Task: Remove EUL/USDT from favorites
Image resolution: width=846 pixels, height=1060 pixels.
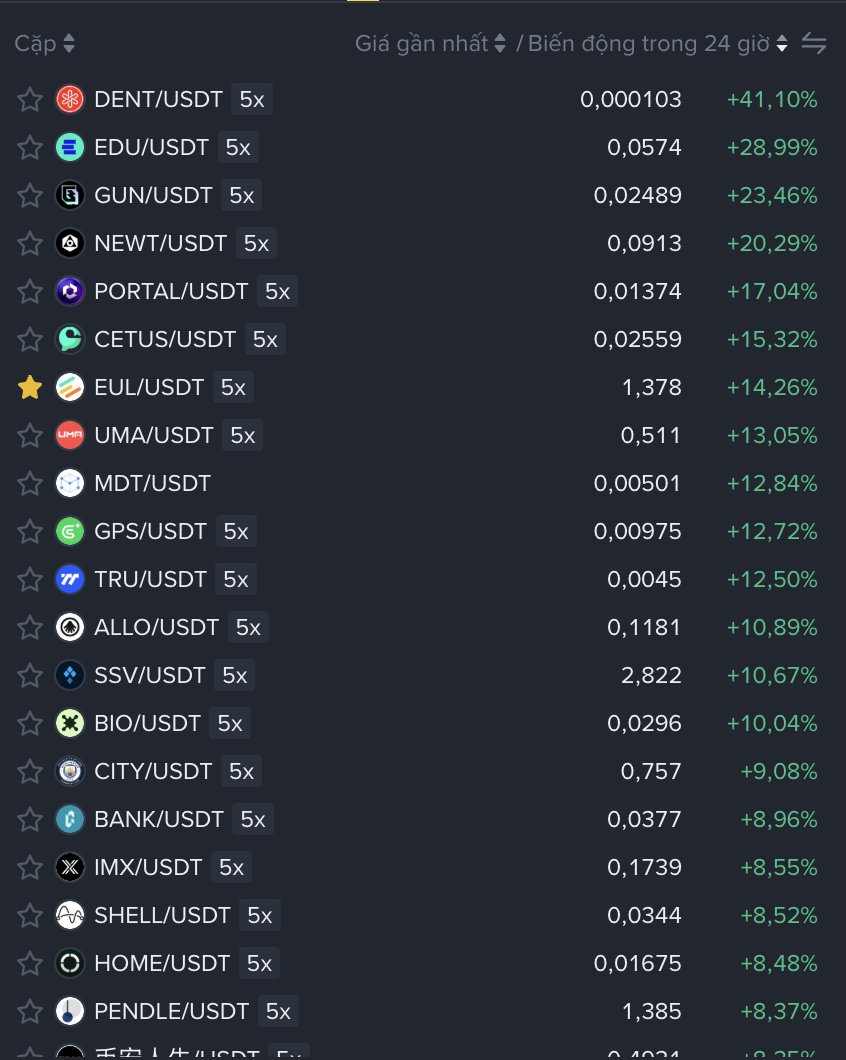Action: point(30,387)
